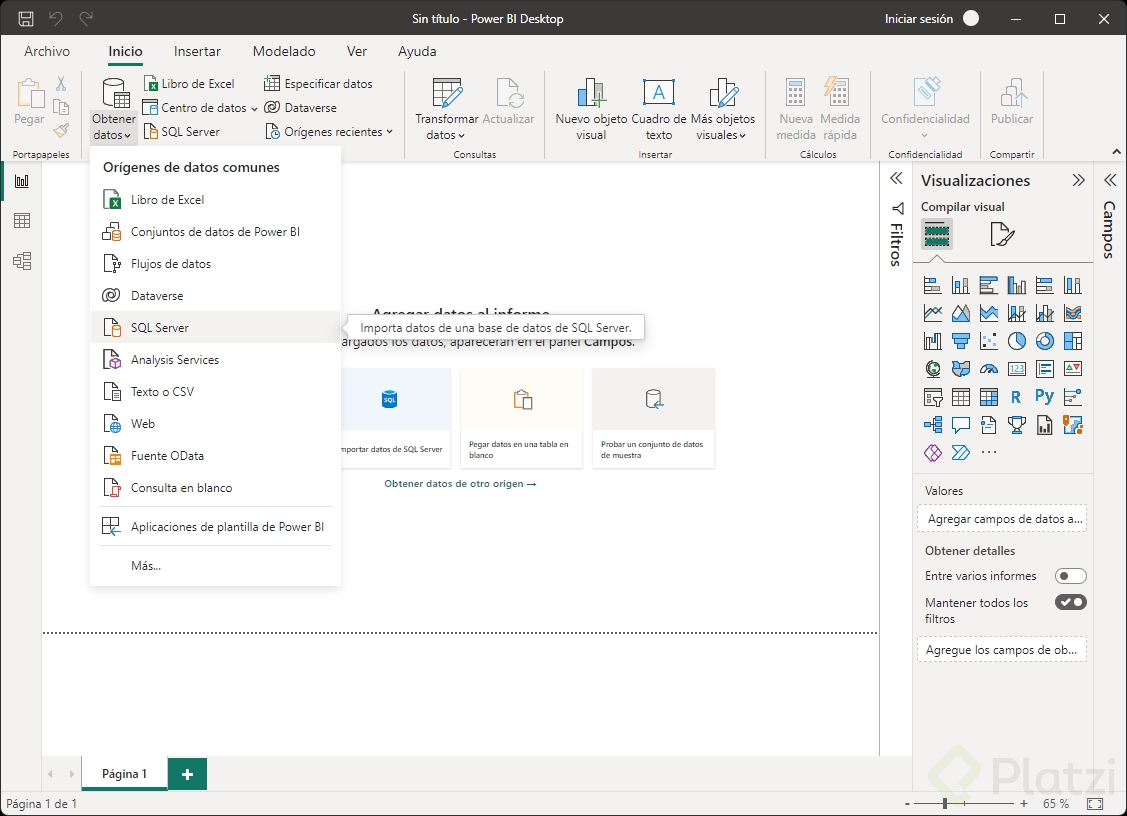1127x816 pixels.
Task: Select the Scatter chart visualization icon
Action: click(988, 341)
